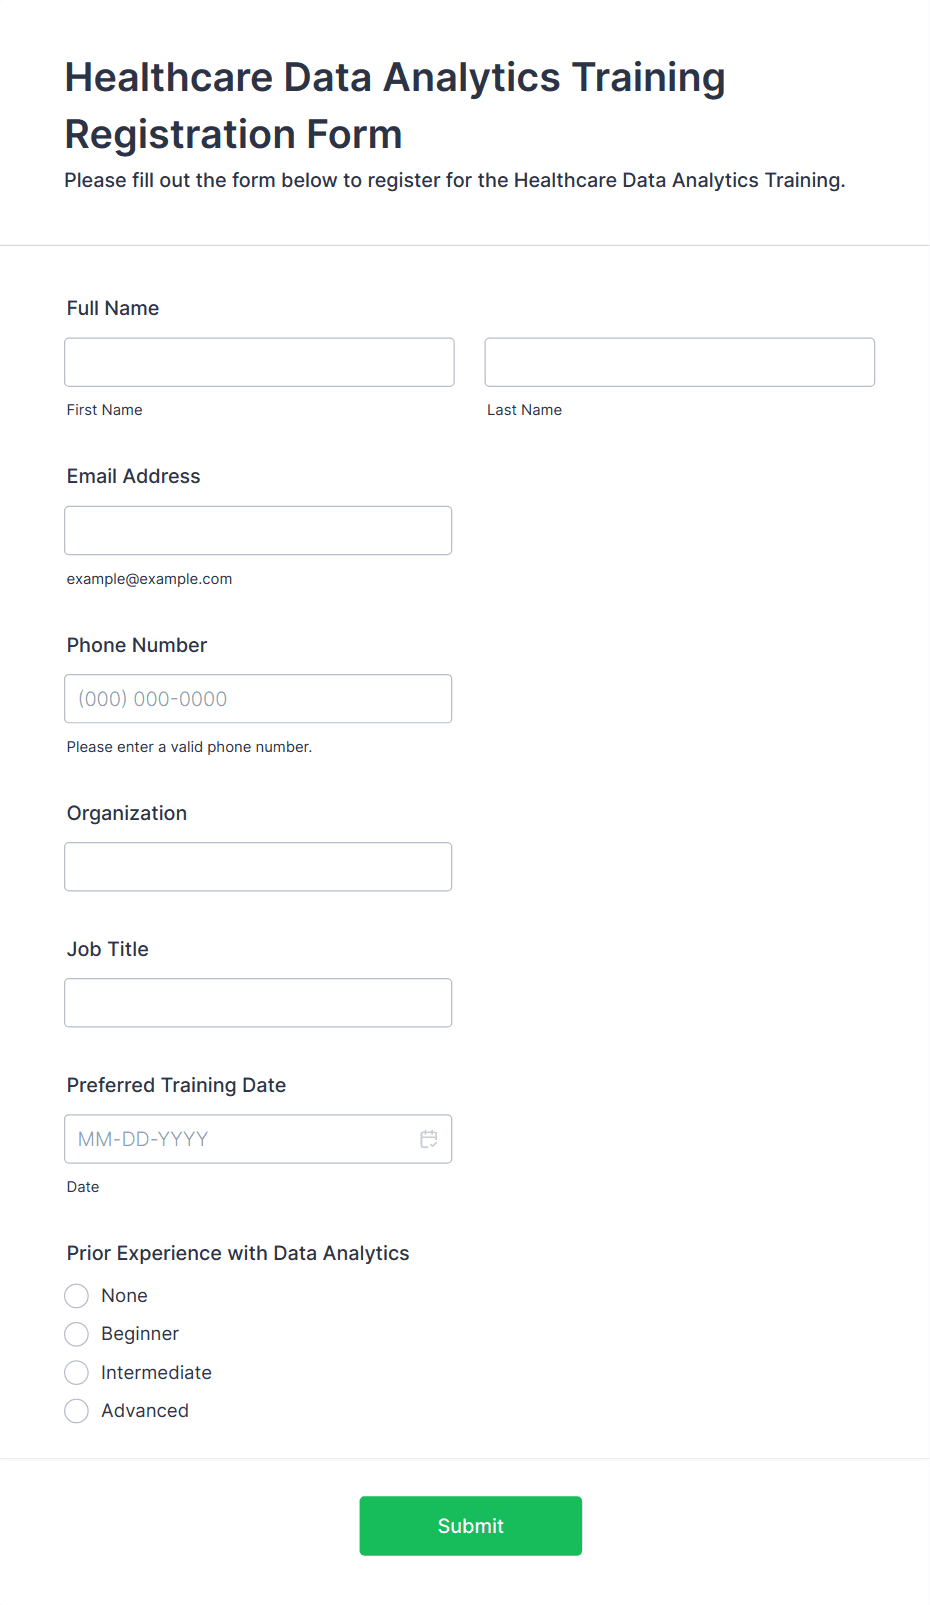The image size is (930, 1605).
Task: Focus the Email Address field
Action: pyautogui.click(x=258, y=530)
